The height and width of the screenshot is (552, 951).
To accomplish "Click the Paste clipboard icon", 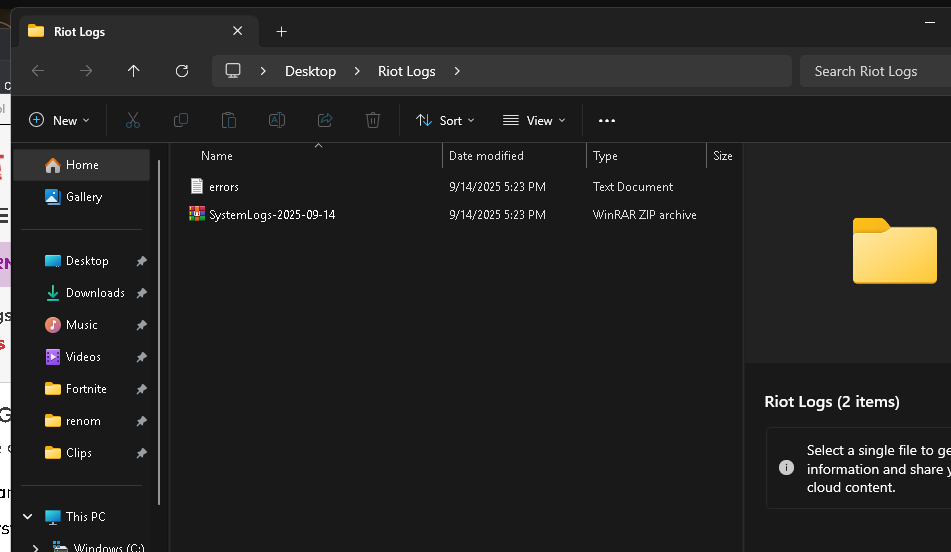I will click(x=229, y=120).
